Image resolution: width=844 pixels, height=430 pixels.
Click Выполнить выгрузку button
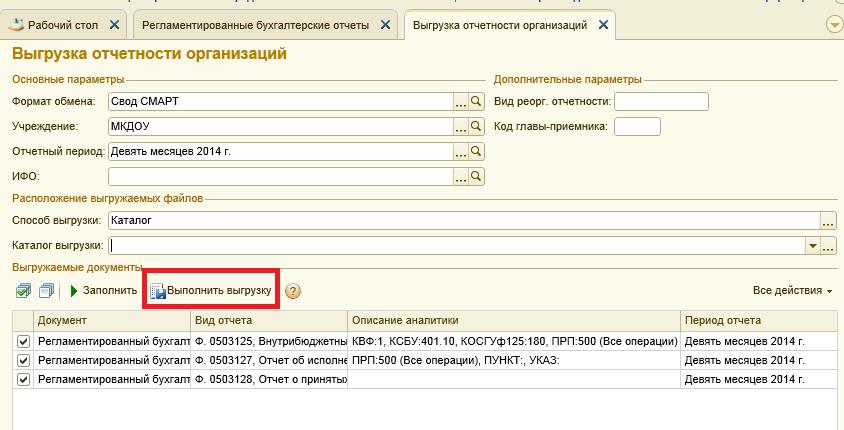point(211,291)
